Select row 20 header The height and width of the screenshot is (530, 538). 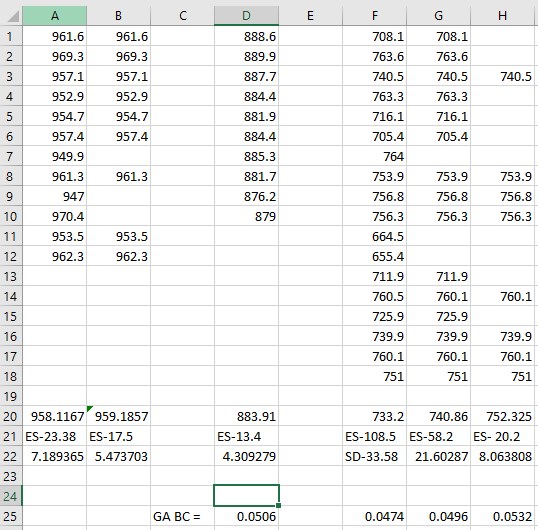[11, 416]
